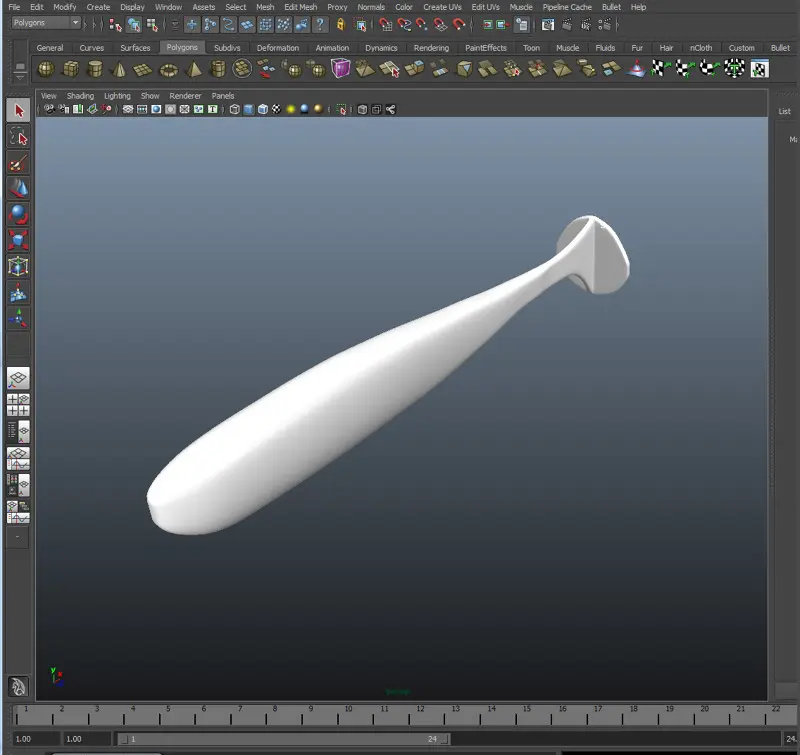
Task: Toggle snap to grids magnet
Action: (386, 24)
